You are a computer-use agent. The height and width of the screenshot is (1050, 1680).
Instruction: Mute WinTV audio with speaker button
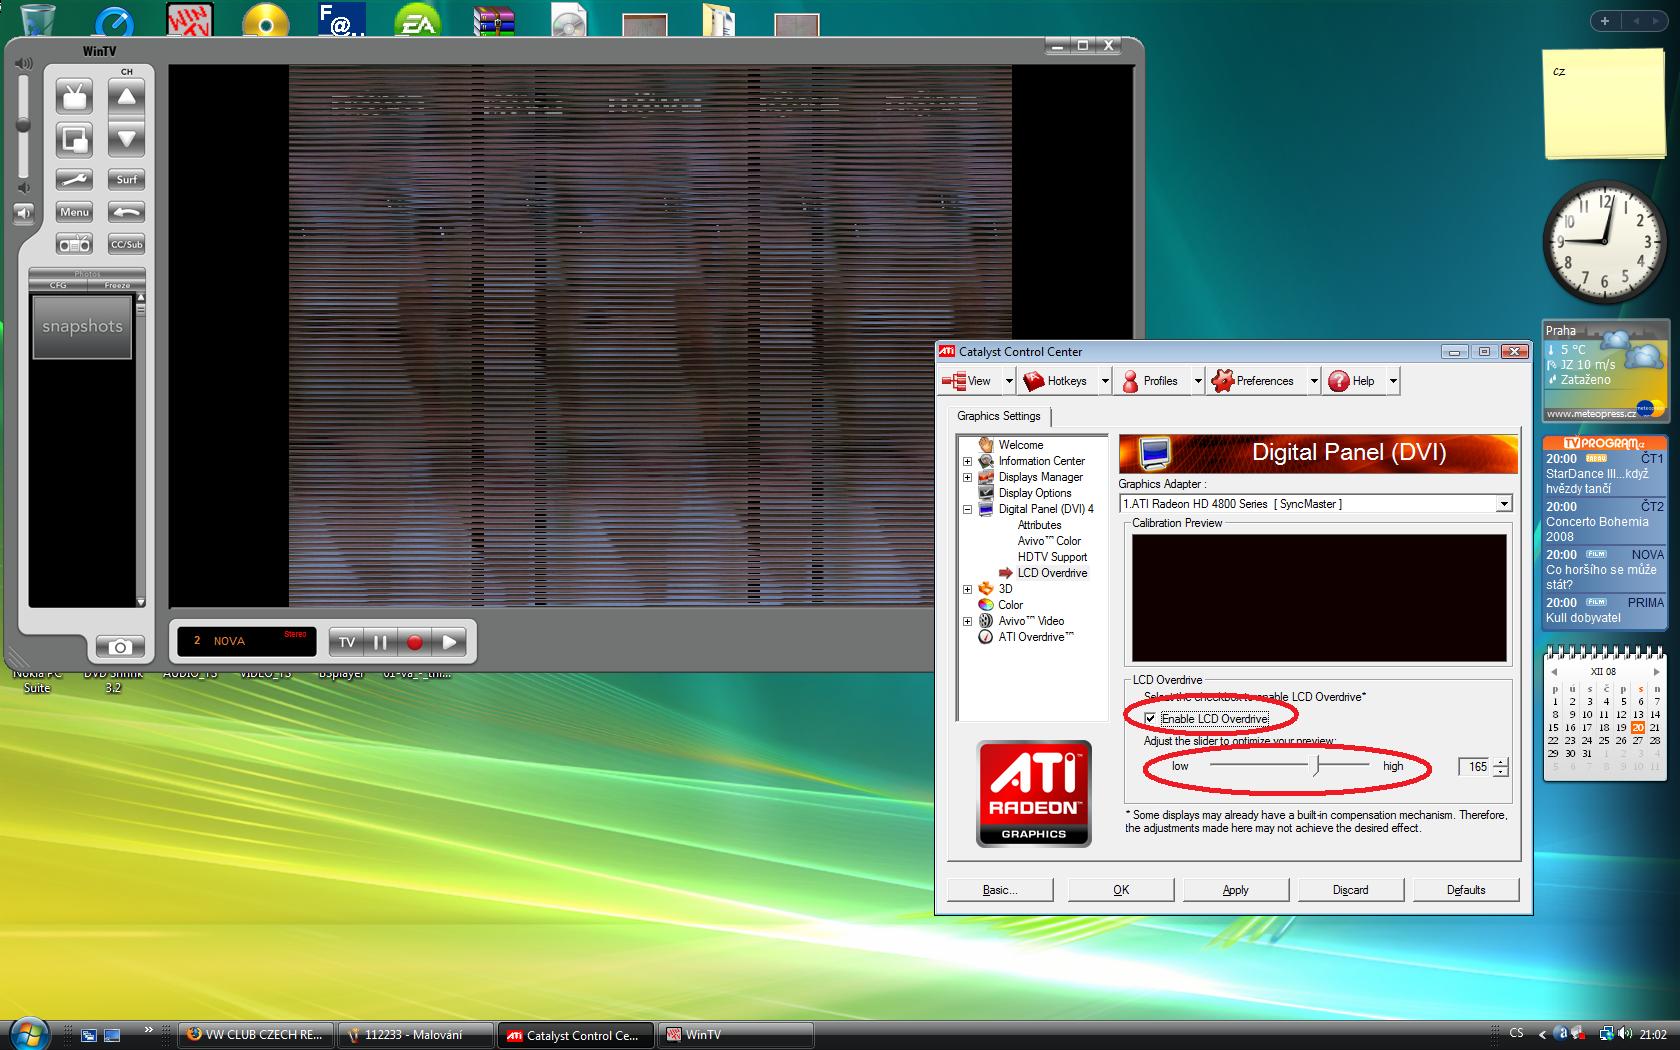point(24,213)
